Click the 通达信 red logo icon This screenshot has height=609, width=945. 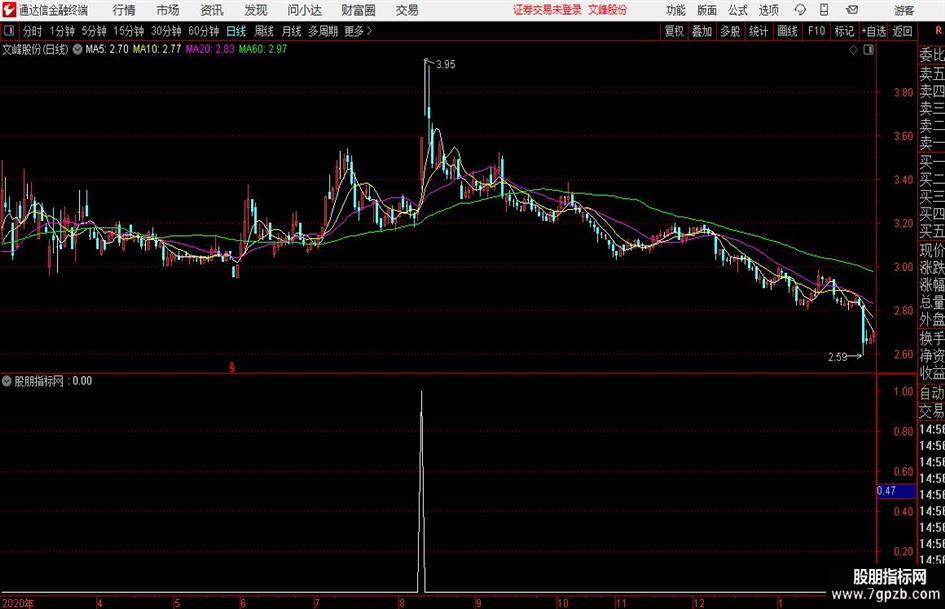(x=9, y=10)
